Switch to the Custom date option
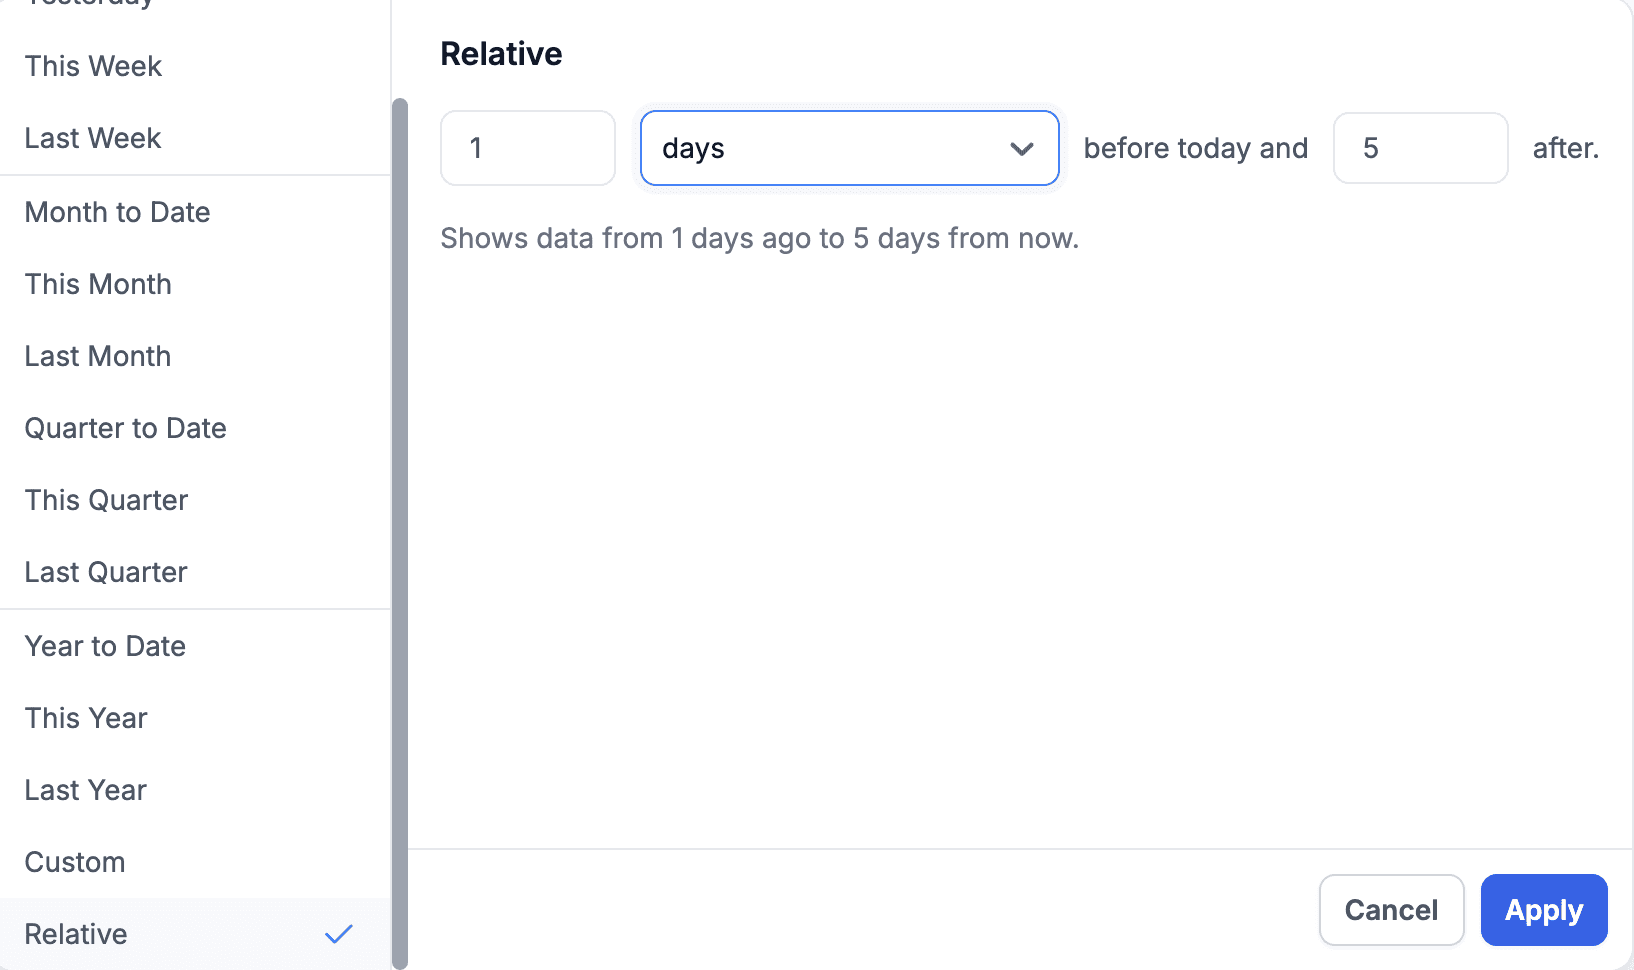The width and height of the screenshot is (1634, 970). click(x=75, y=862)
